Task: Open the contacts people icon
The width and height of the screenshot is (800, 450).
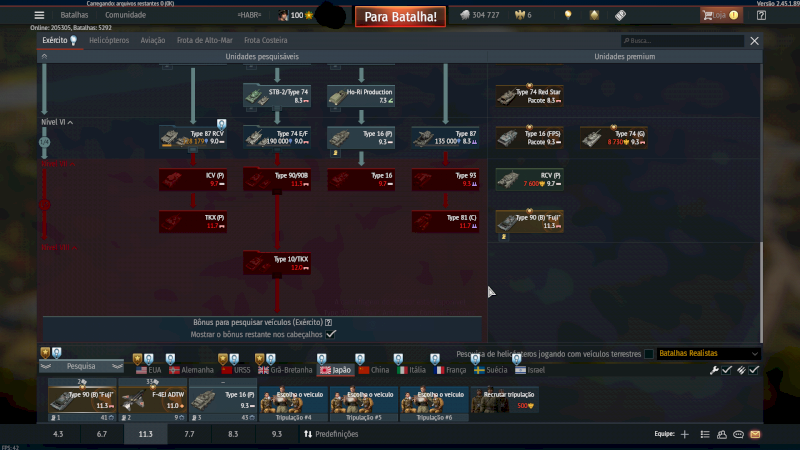Action: pyautogui.click(x=722, y=434)
